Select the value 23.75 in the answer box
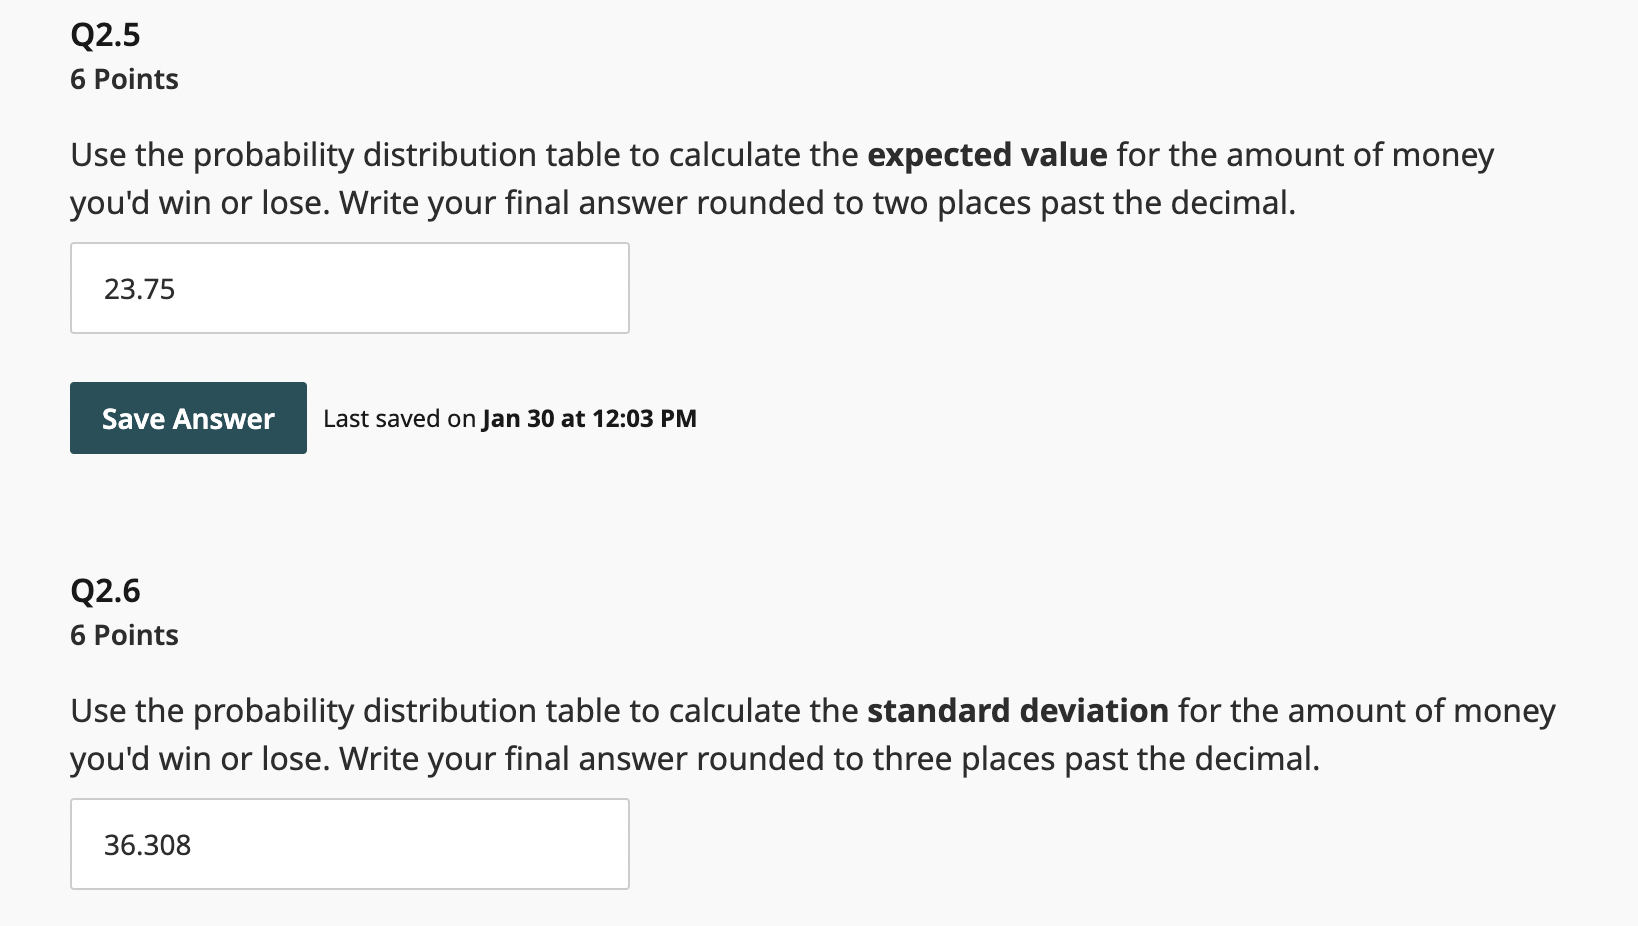This screenshot has width=1638, height=926. coord(140,288)
